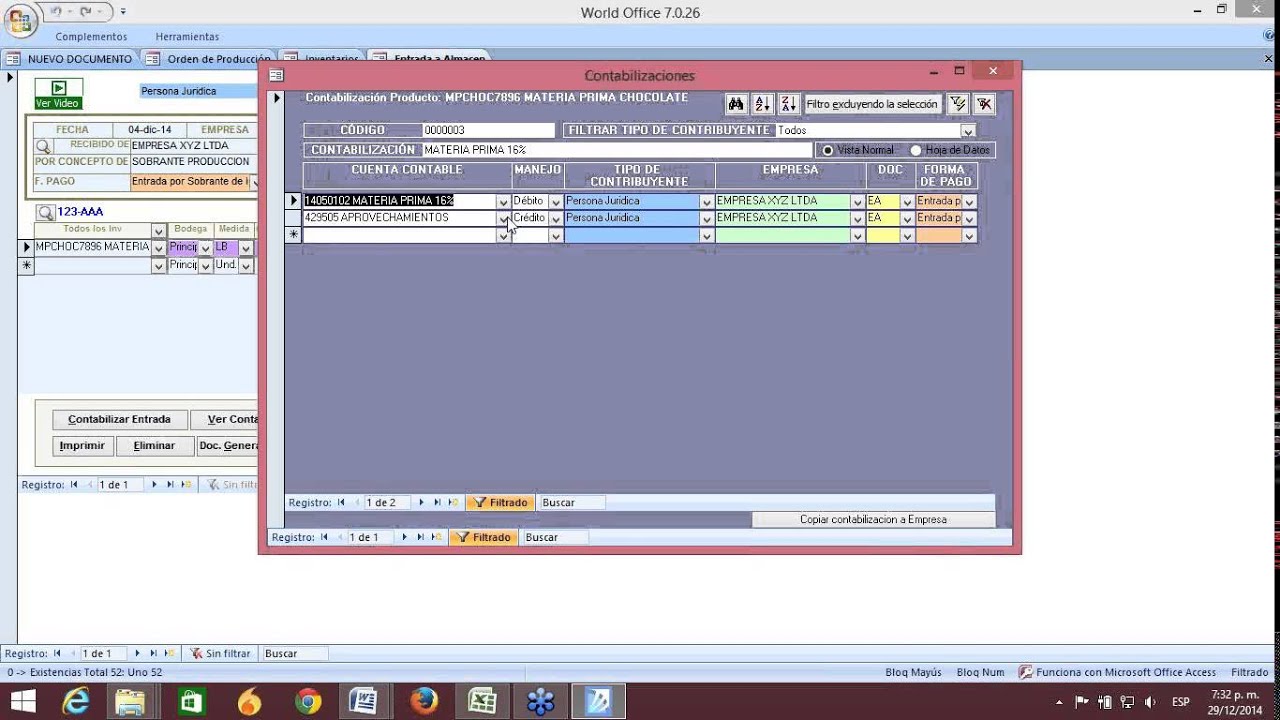Screen dimensions: 1280x720
Task: Click the Imprimir button
Action: point(82,446)
